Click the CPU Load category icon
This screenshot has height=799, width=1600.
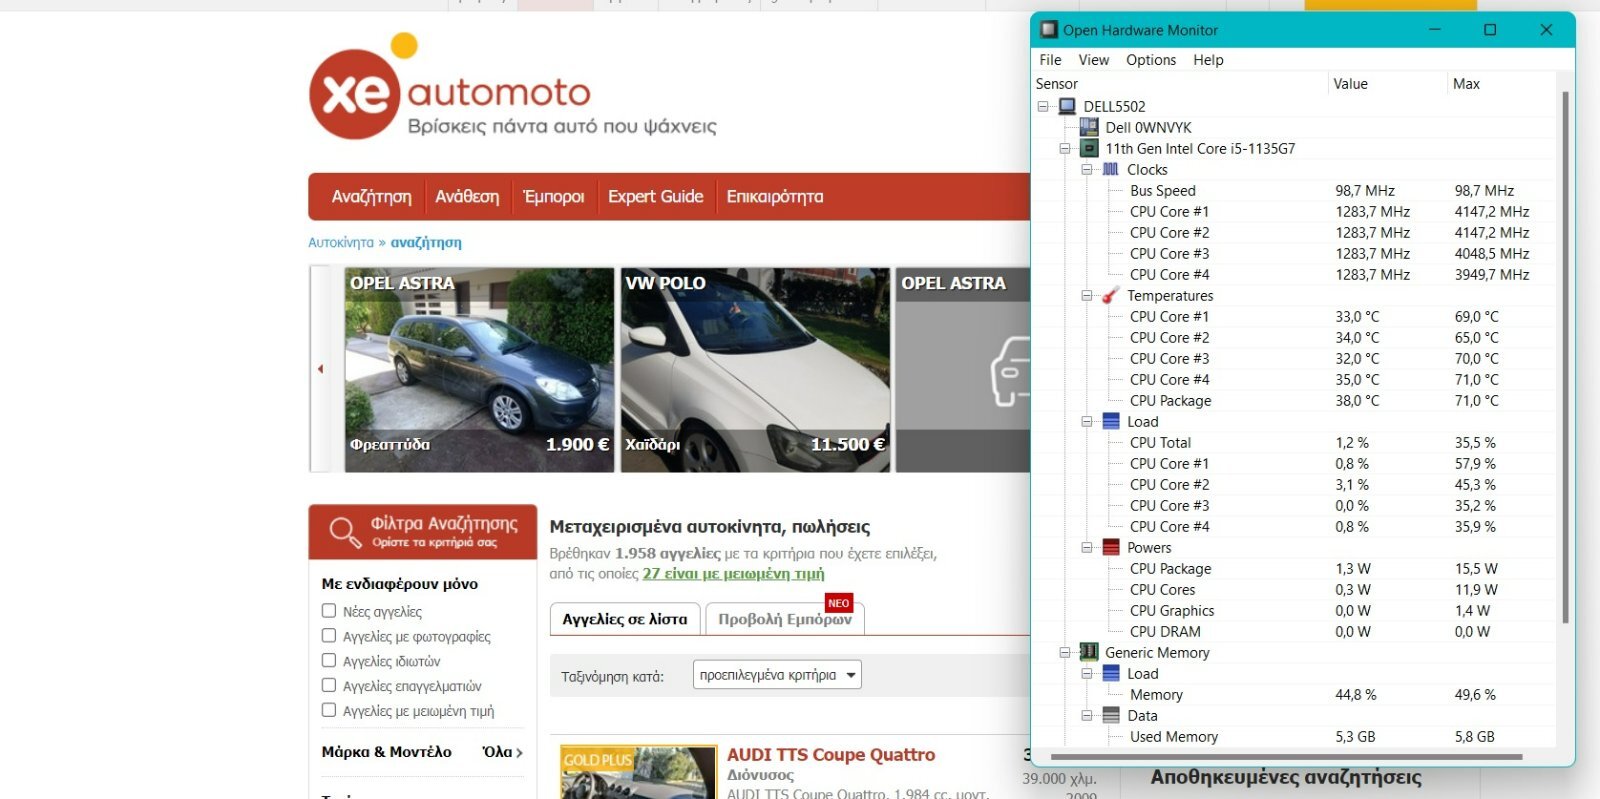click(1111, 421)
